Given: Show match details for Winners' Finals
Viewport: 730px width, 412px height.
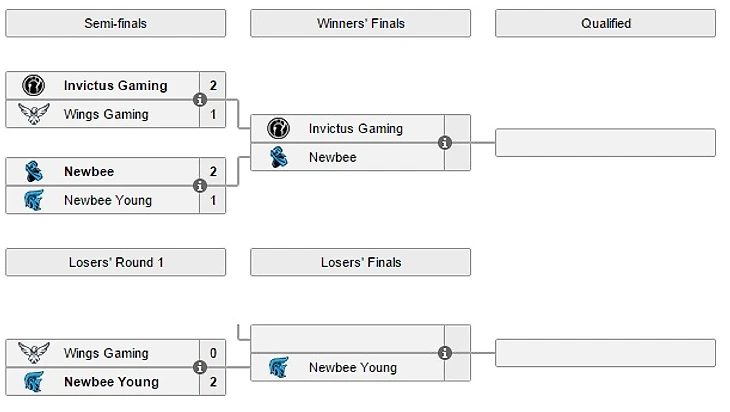Looking at the screenshot, I should 445,143.
